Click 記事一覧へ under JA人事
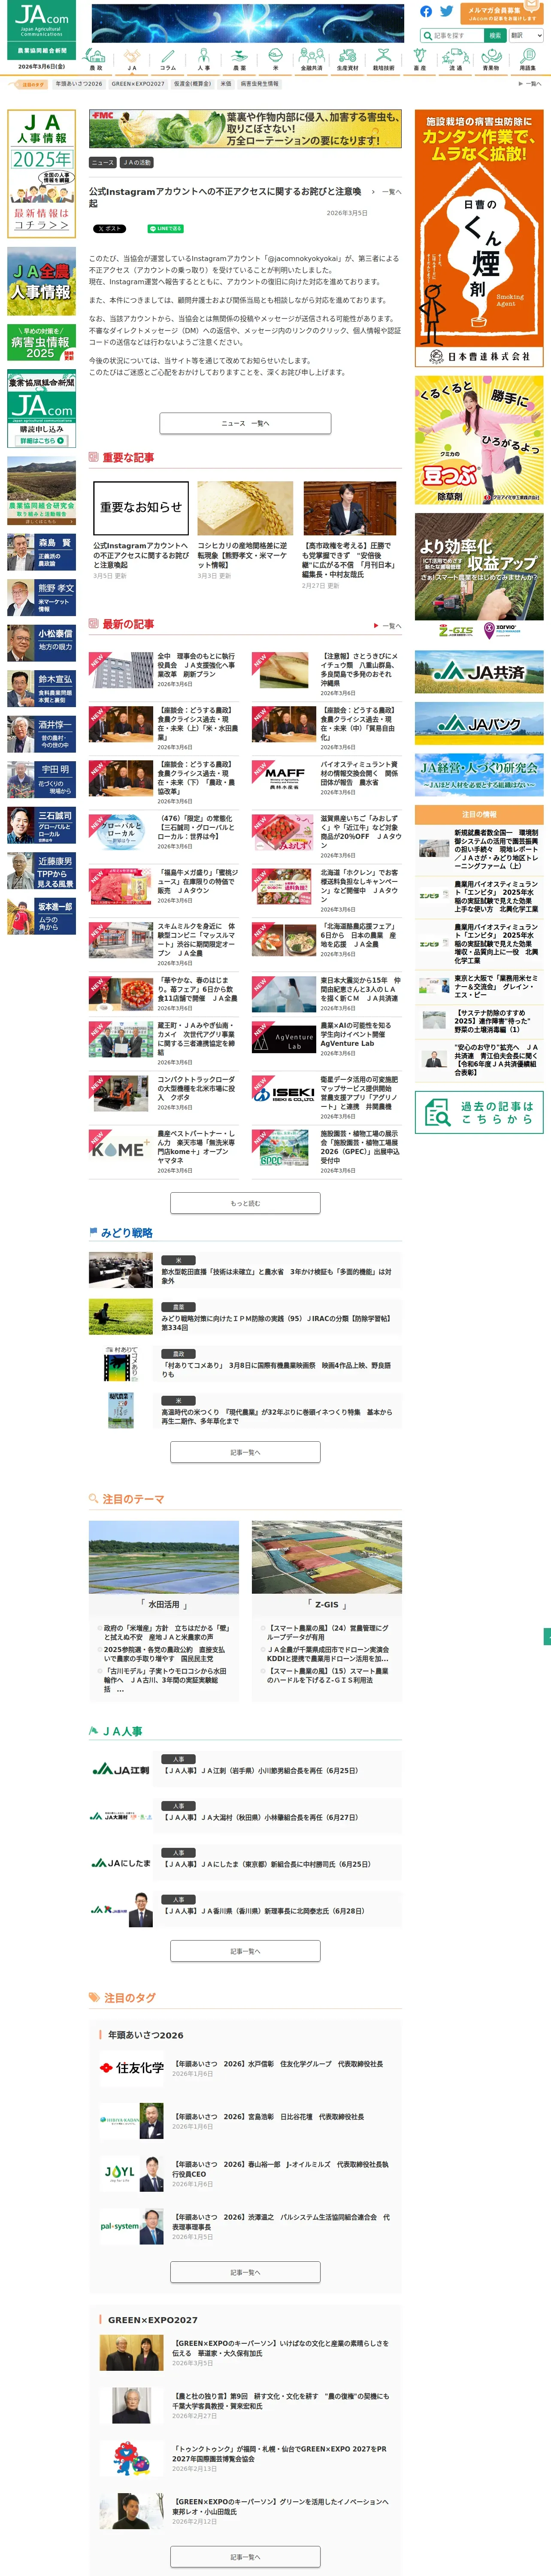Viewport: 551px width, 2576px height. pos(245,1951)
